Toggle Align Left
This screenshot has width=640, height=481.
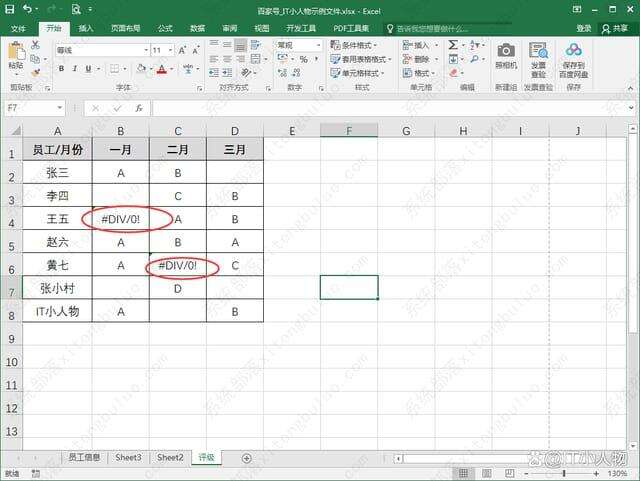[x=214, y=59]
